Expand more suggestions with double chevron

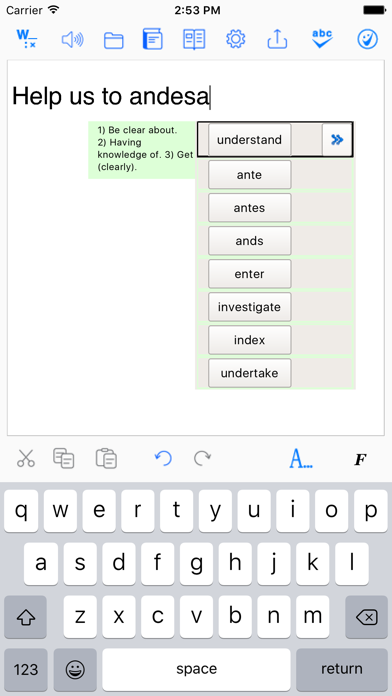[337, 140]
